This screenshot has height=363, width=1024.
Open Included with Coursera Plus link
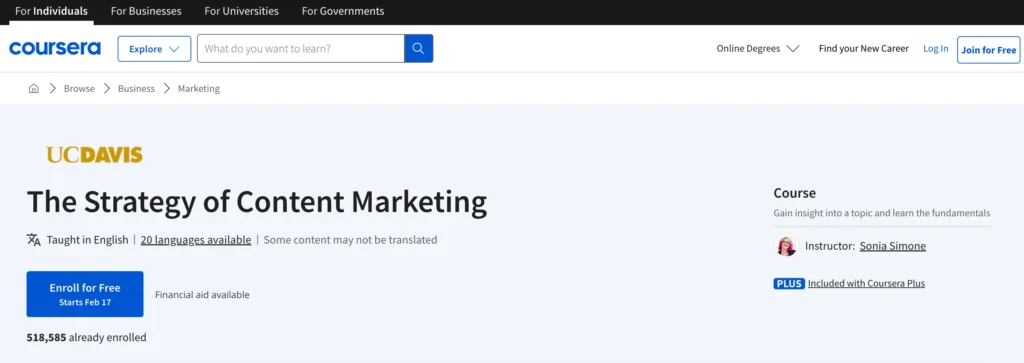tap(866, 283)
